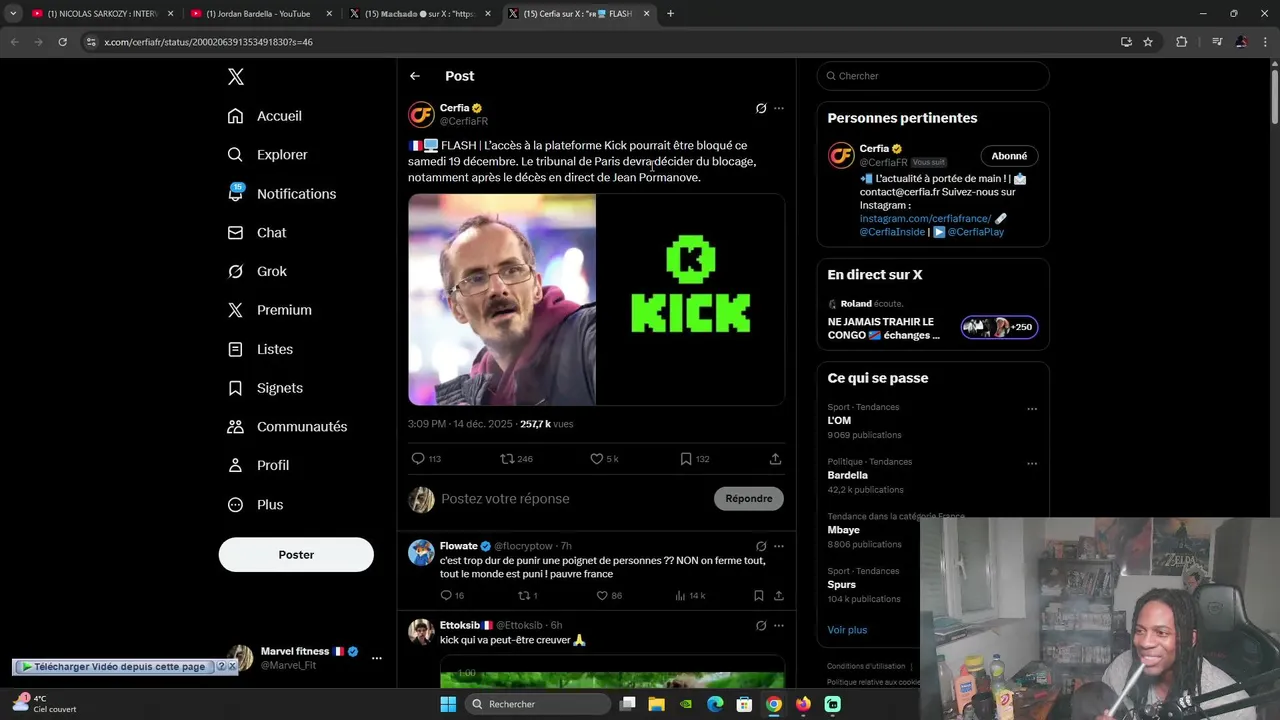1280x720 pixels.
Task: Share Flowate's reply
Action: [778, 596]
